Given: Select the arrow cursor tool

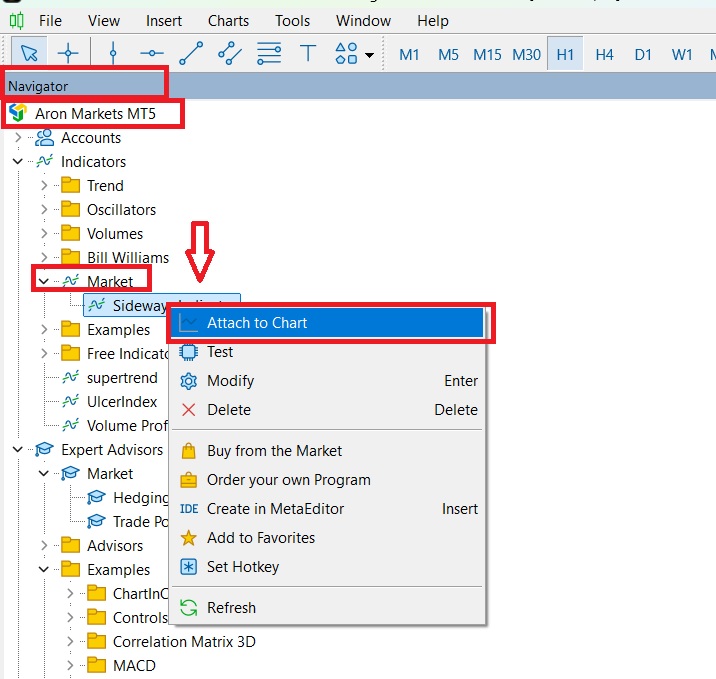Looking at the screenshot, I should [29, 54].
